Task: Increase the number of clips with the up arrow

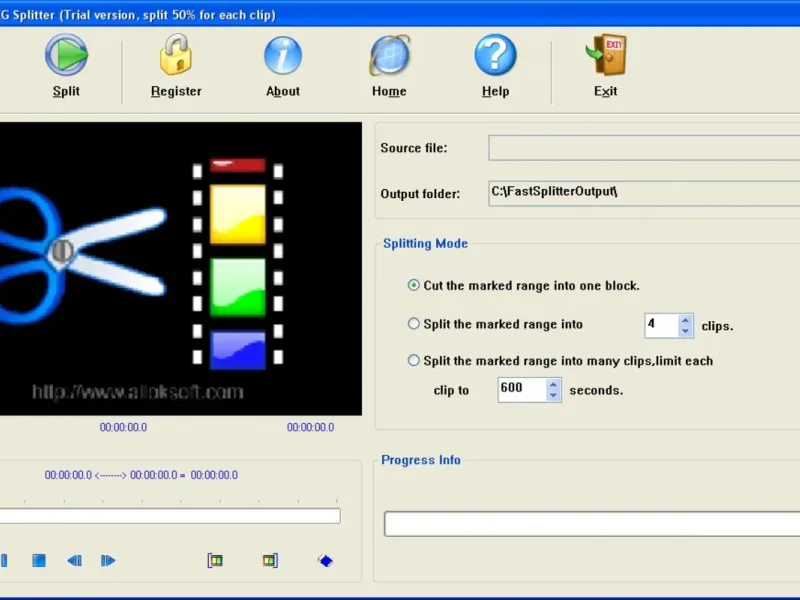Action: pyautogui.click(x=685, y=320)
